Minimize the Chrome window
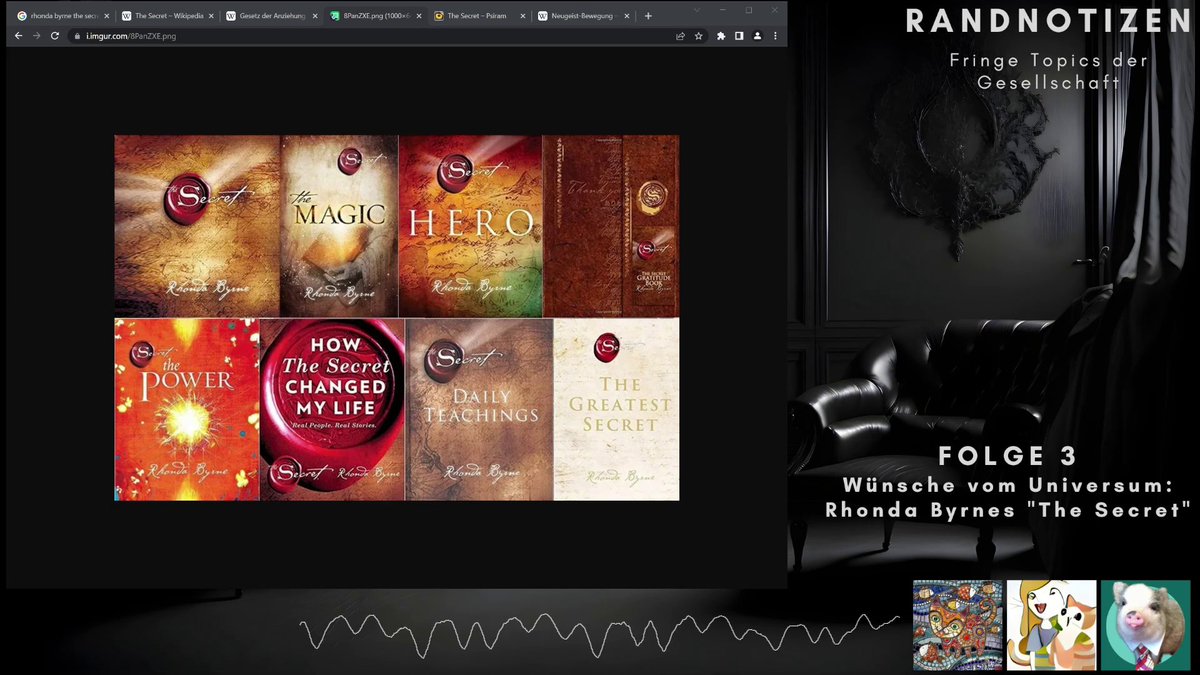Image resolution: width=1200 pixels, height=675 pixels. [x=721, y=10]
